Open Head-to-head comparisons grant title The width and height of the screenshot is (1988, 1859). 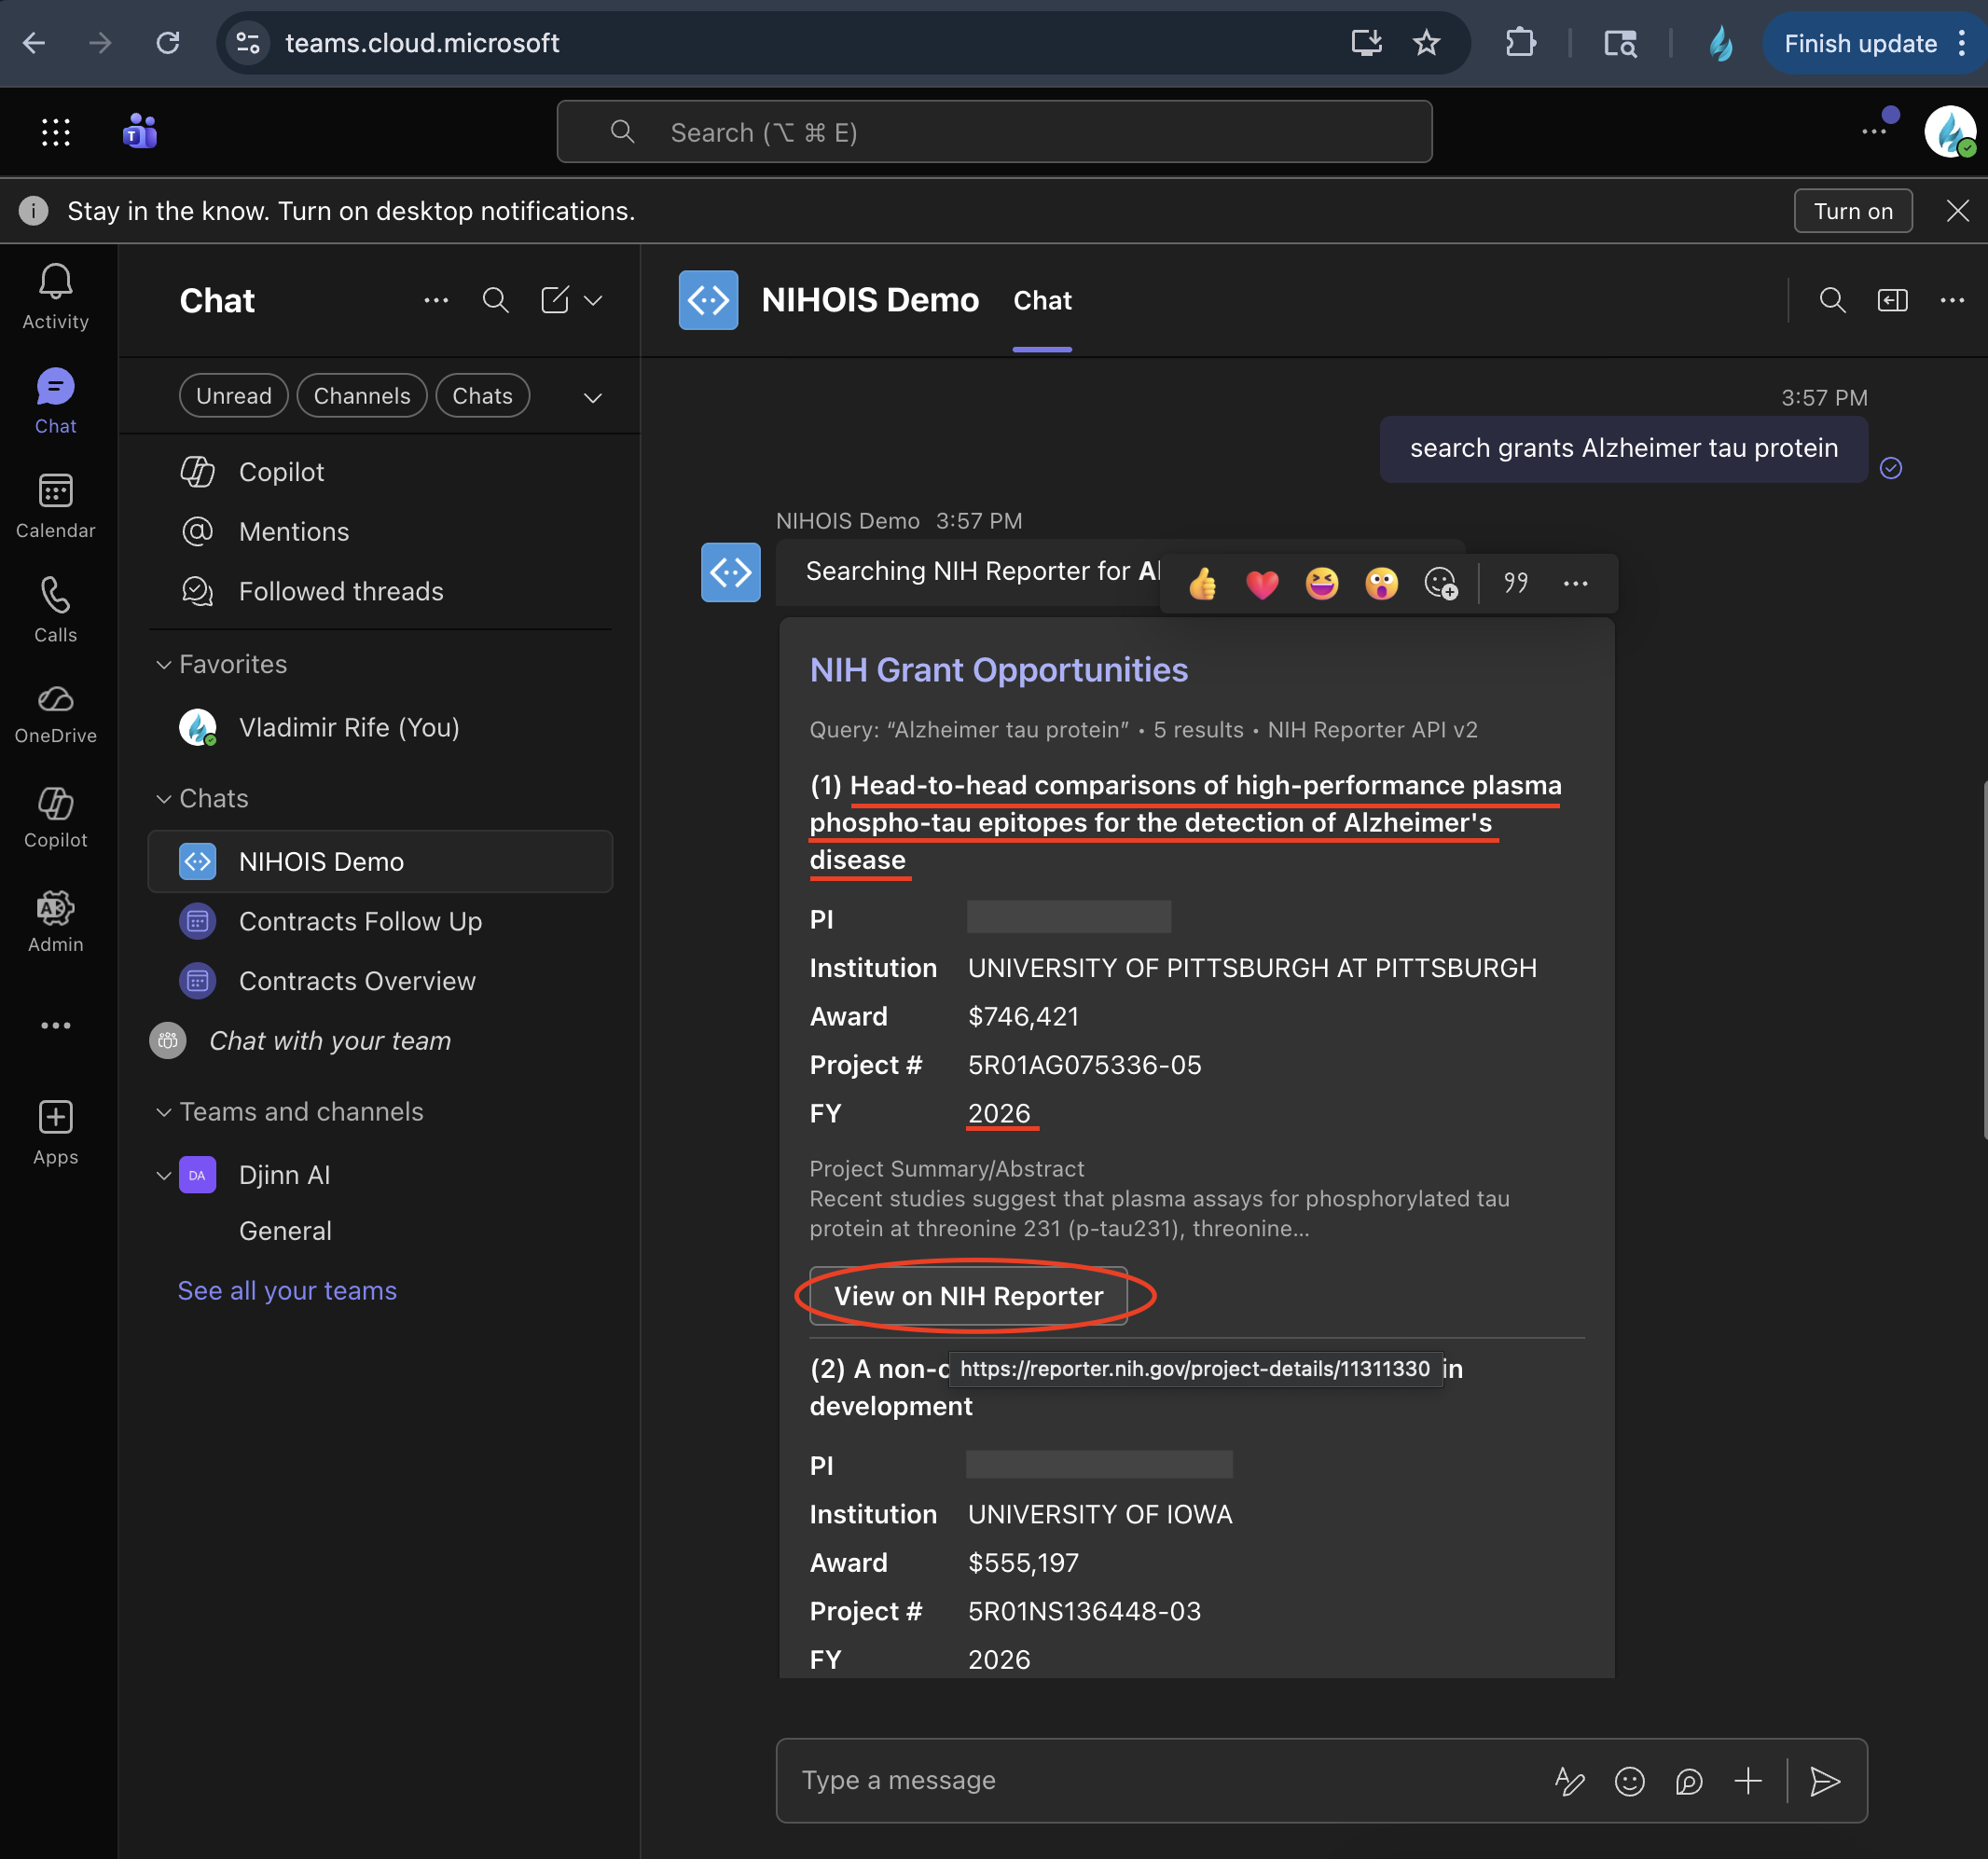1185,823
